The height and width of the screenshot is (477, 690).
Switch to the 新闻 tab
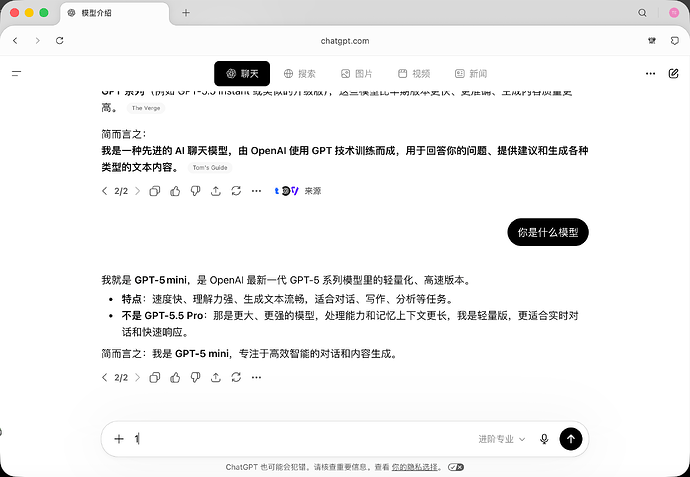pyautogui.click(x=471, y=73)
